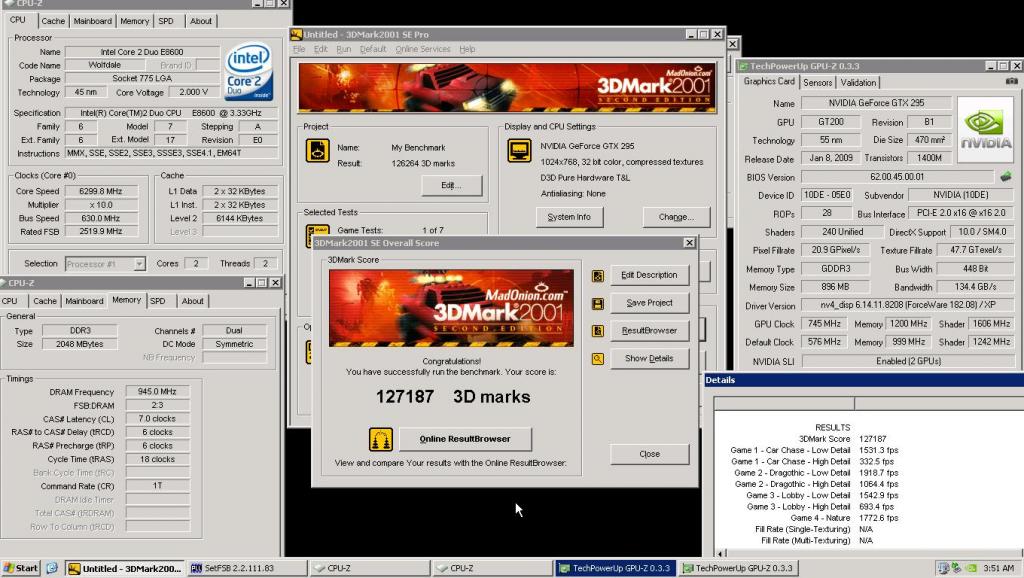Open the File menu in 3DMark2001
Screen dimensions: 1024x578
(x=299, y=50)
